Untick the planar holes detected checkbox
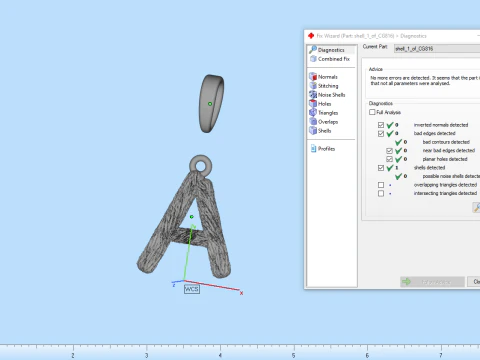This screenshot has width=480, height=360. pos(389,159)
